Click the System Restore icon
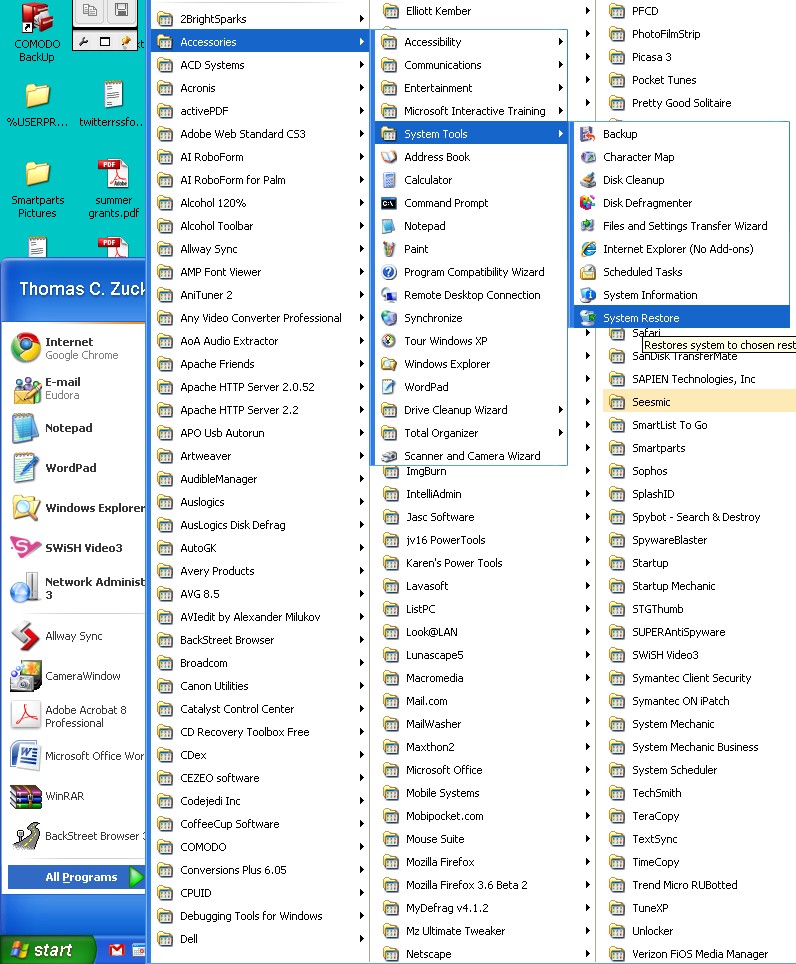796x964 pixels. point(588,318)
